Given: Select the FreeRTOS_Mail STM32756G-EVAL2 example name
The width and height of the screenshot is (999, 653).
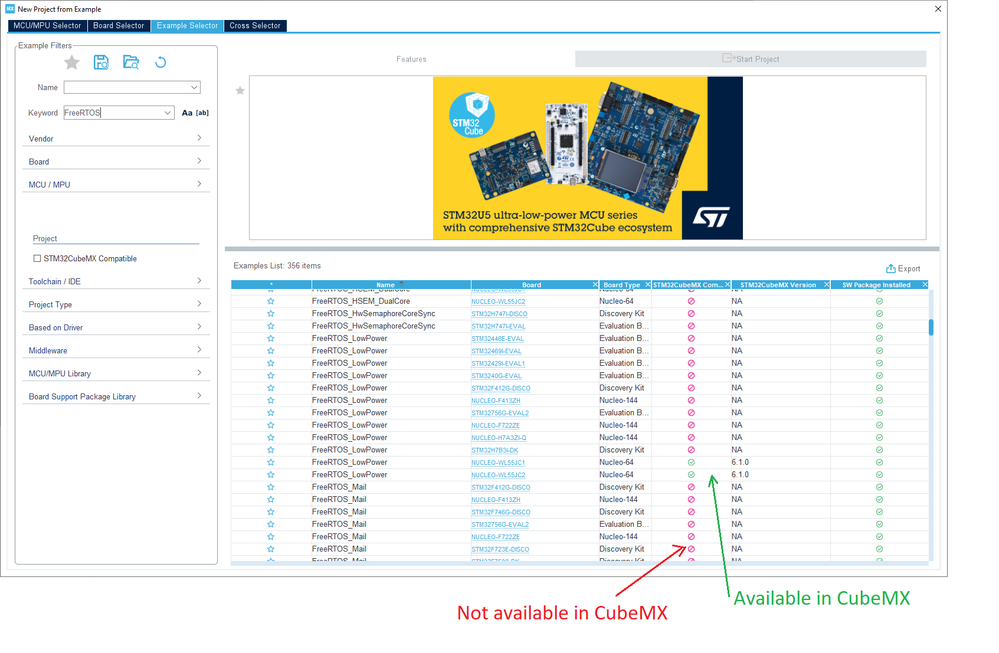Looking at the screenshot, I should click(339, 524).
